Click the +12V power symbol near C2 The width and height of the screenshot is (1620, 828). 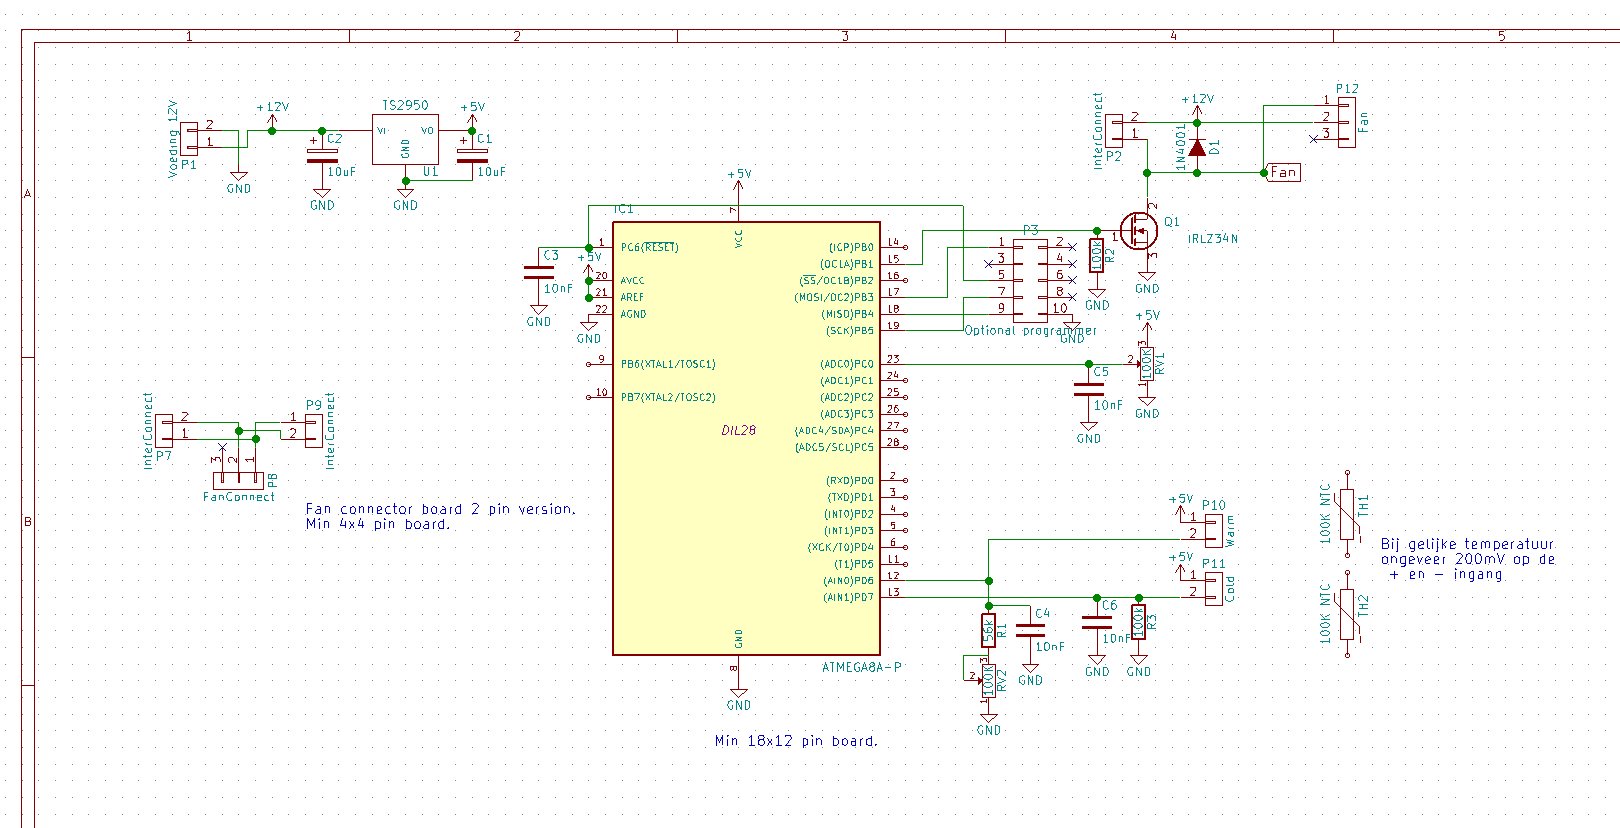pyautogui.click(x=272, y=113)
